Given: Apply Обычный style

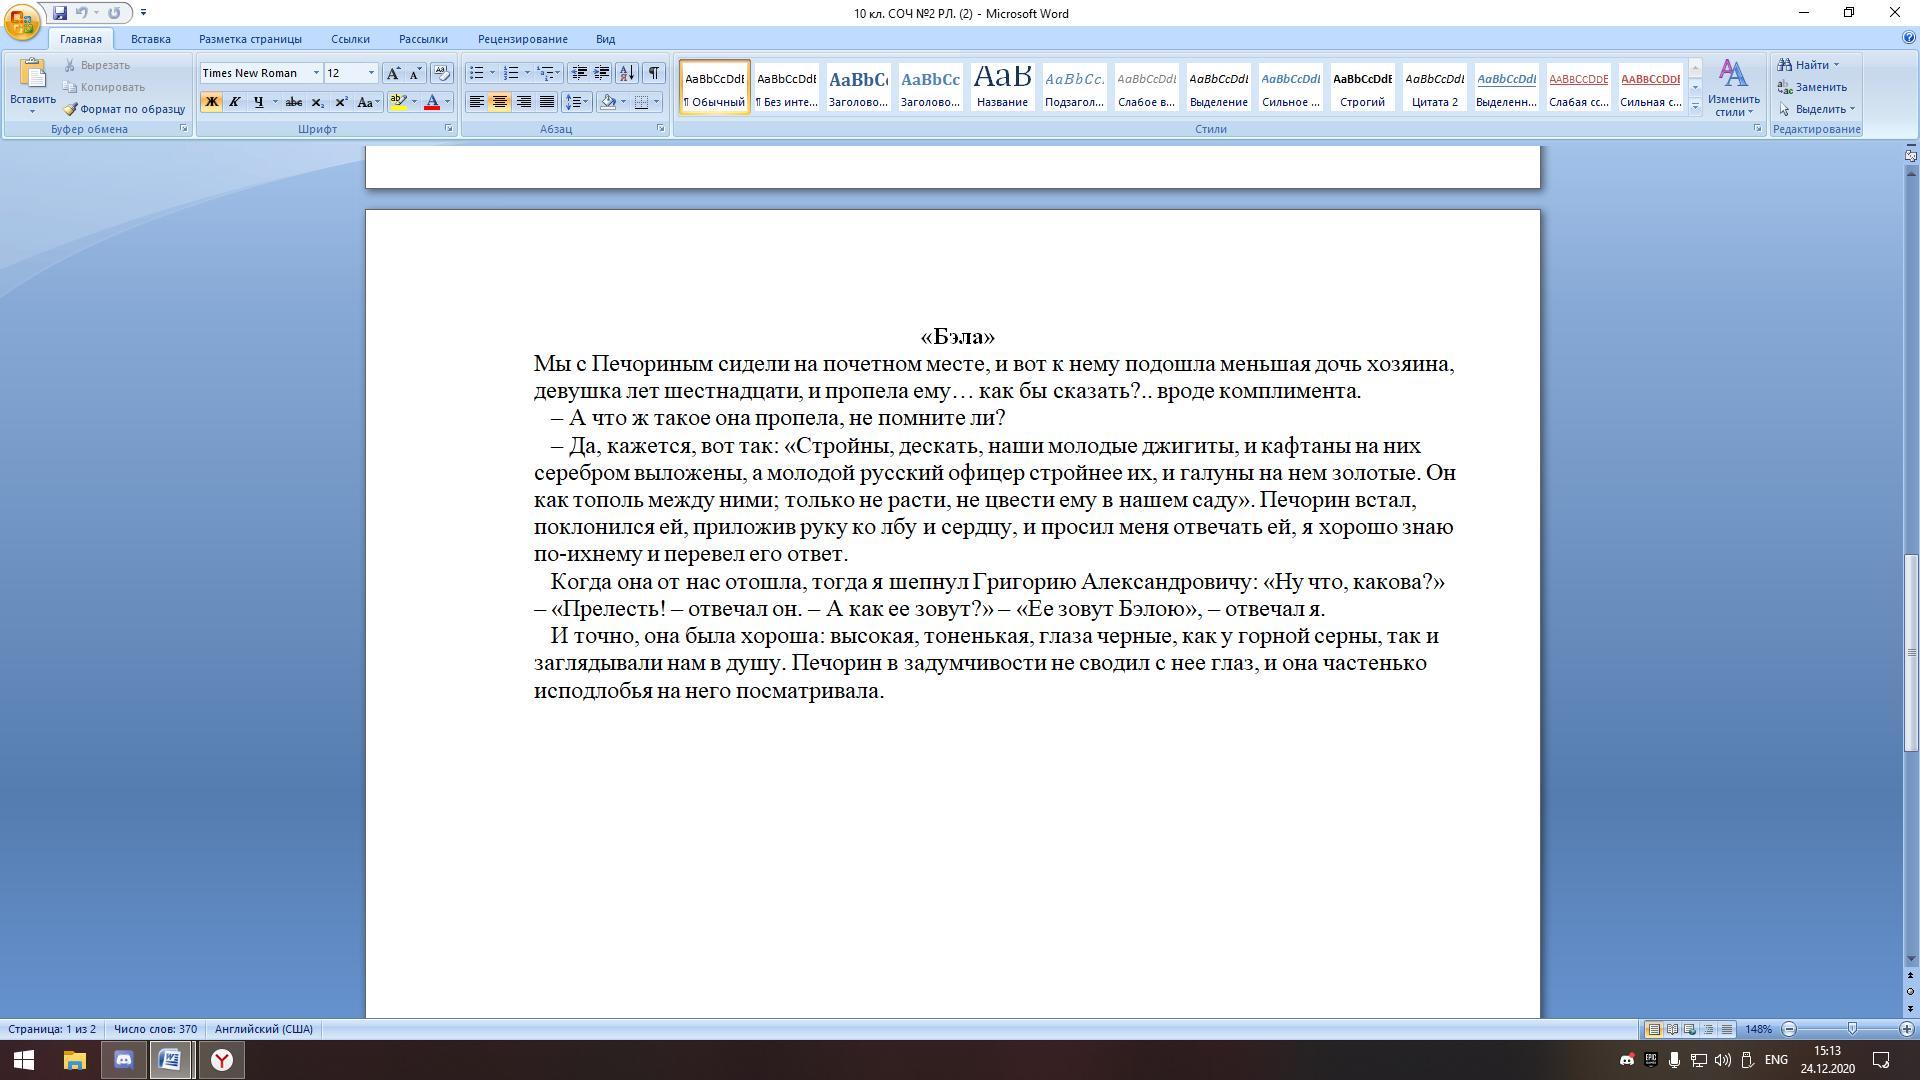Looking at the screenshot, I should (714, 87).
